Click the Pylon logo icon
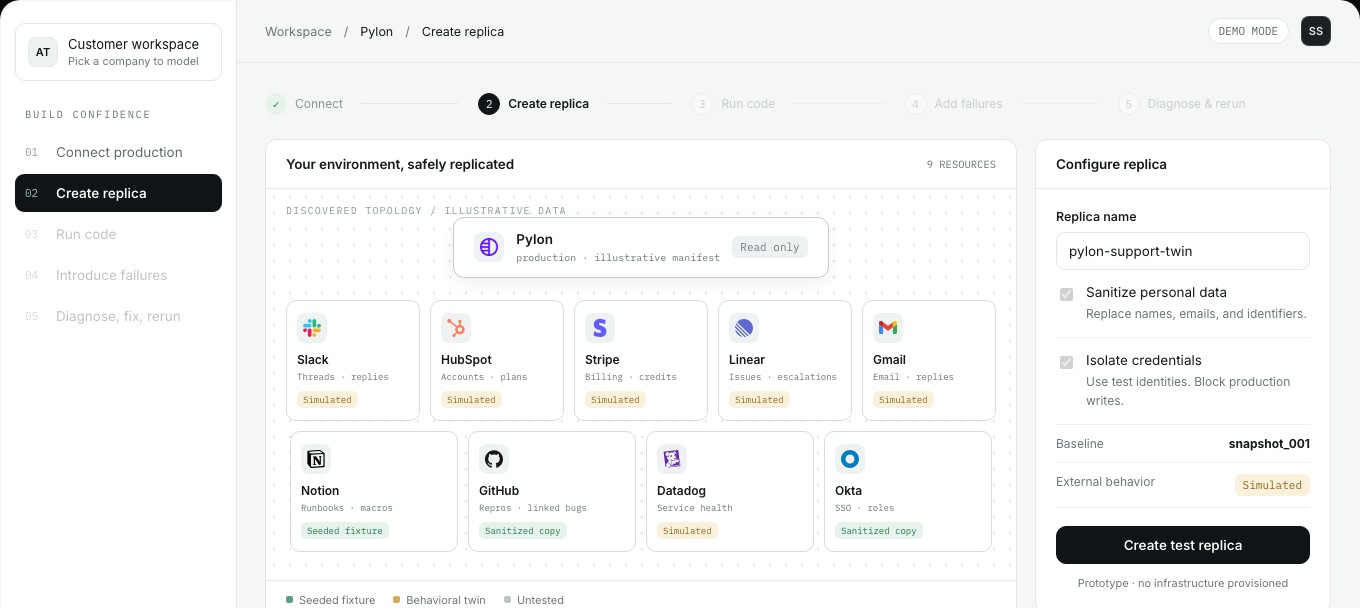 [489, 247]
